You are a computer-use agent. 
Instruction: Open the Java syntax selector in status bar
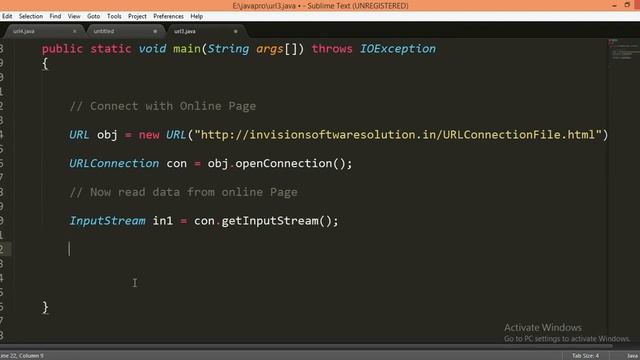(x=633, y=356)
